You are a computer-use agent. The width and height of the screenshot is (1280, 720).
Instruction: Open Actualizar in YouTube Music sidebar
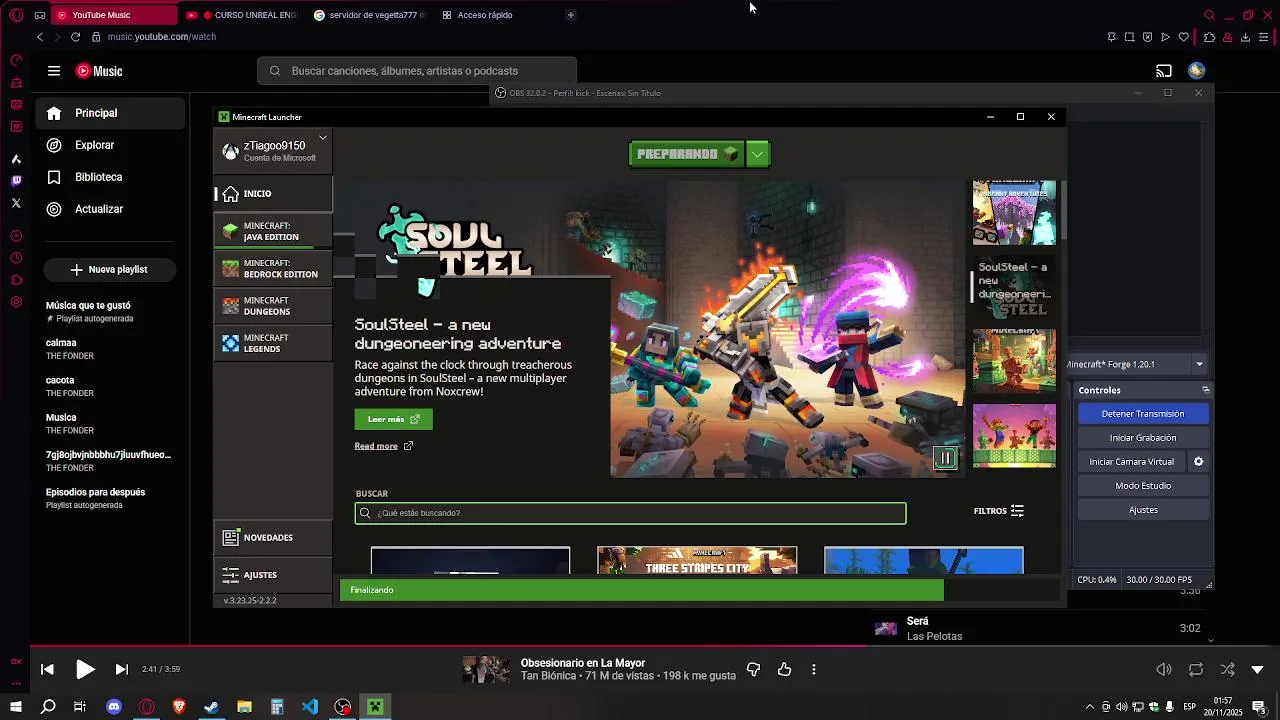[110, 209]
